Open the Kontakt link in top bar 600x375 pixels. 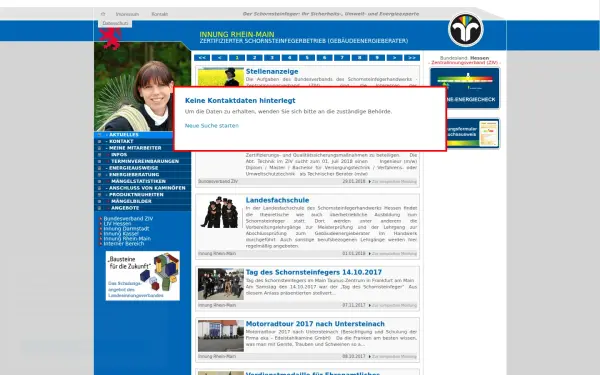tap(160, 14)
